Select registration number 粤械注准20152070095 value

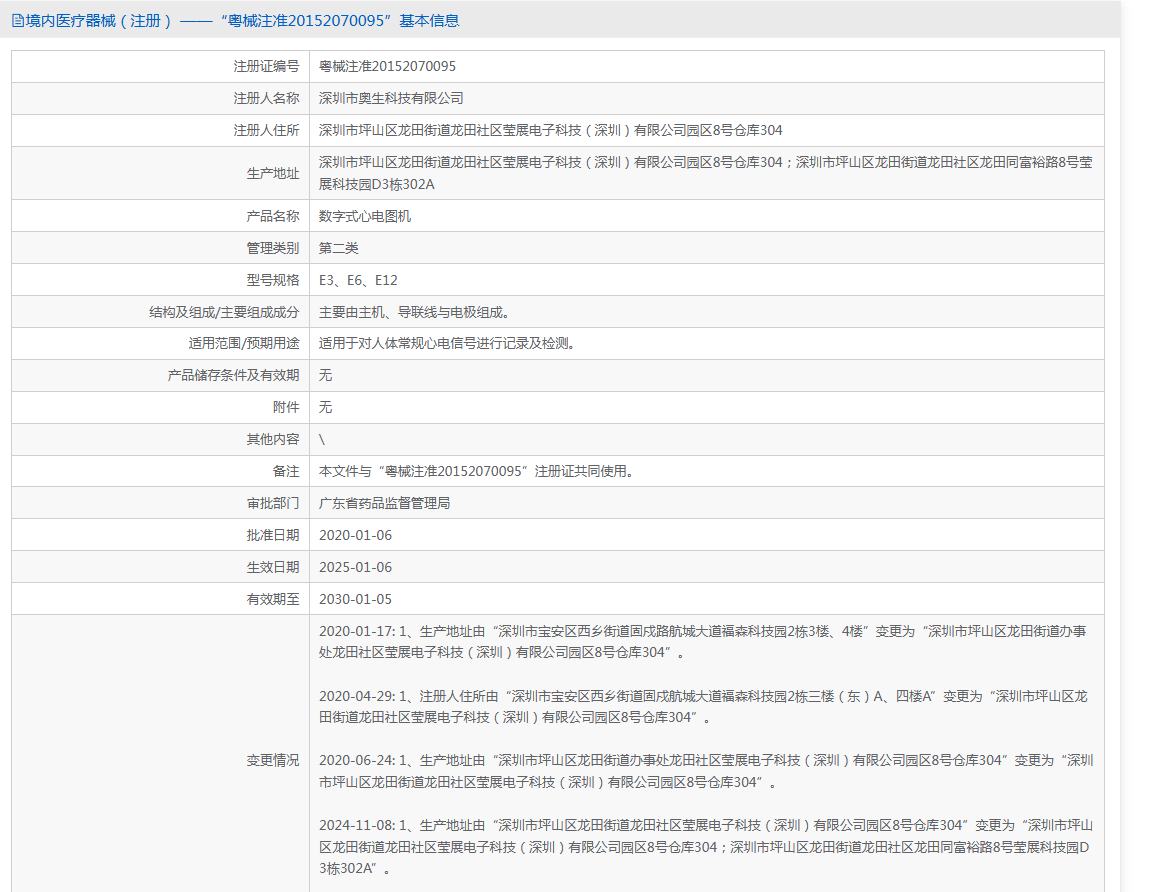click(387, 67)
